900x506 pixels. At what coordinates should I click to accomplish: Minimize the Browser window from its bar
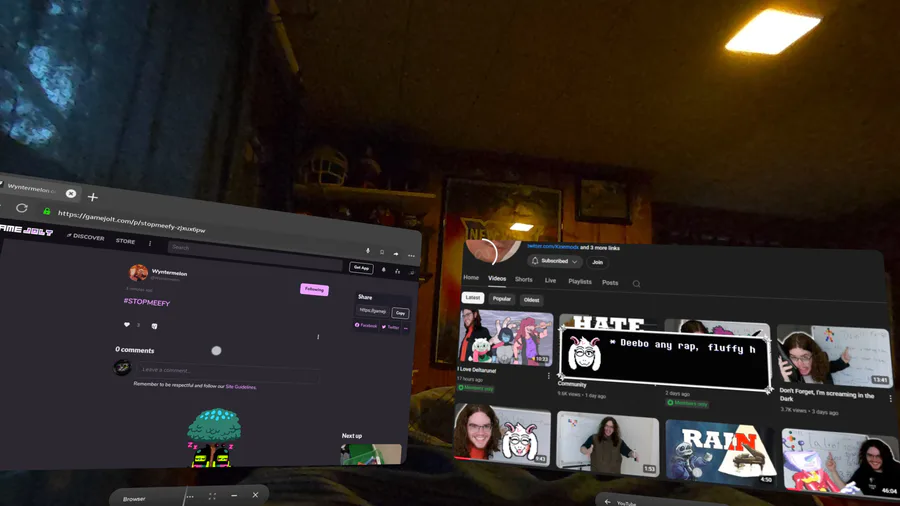[x=234, y=495]
